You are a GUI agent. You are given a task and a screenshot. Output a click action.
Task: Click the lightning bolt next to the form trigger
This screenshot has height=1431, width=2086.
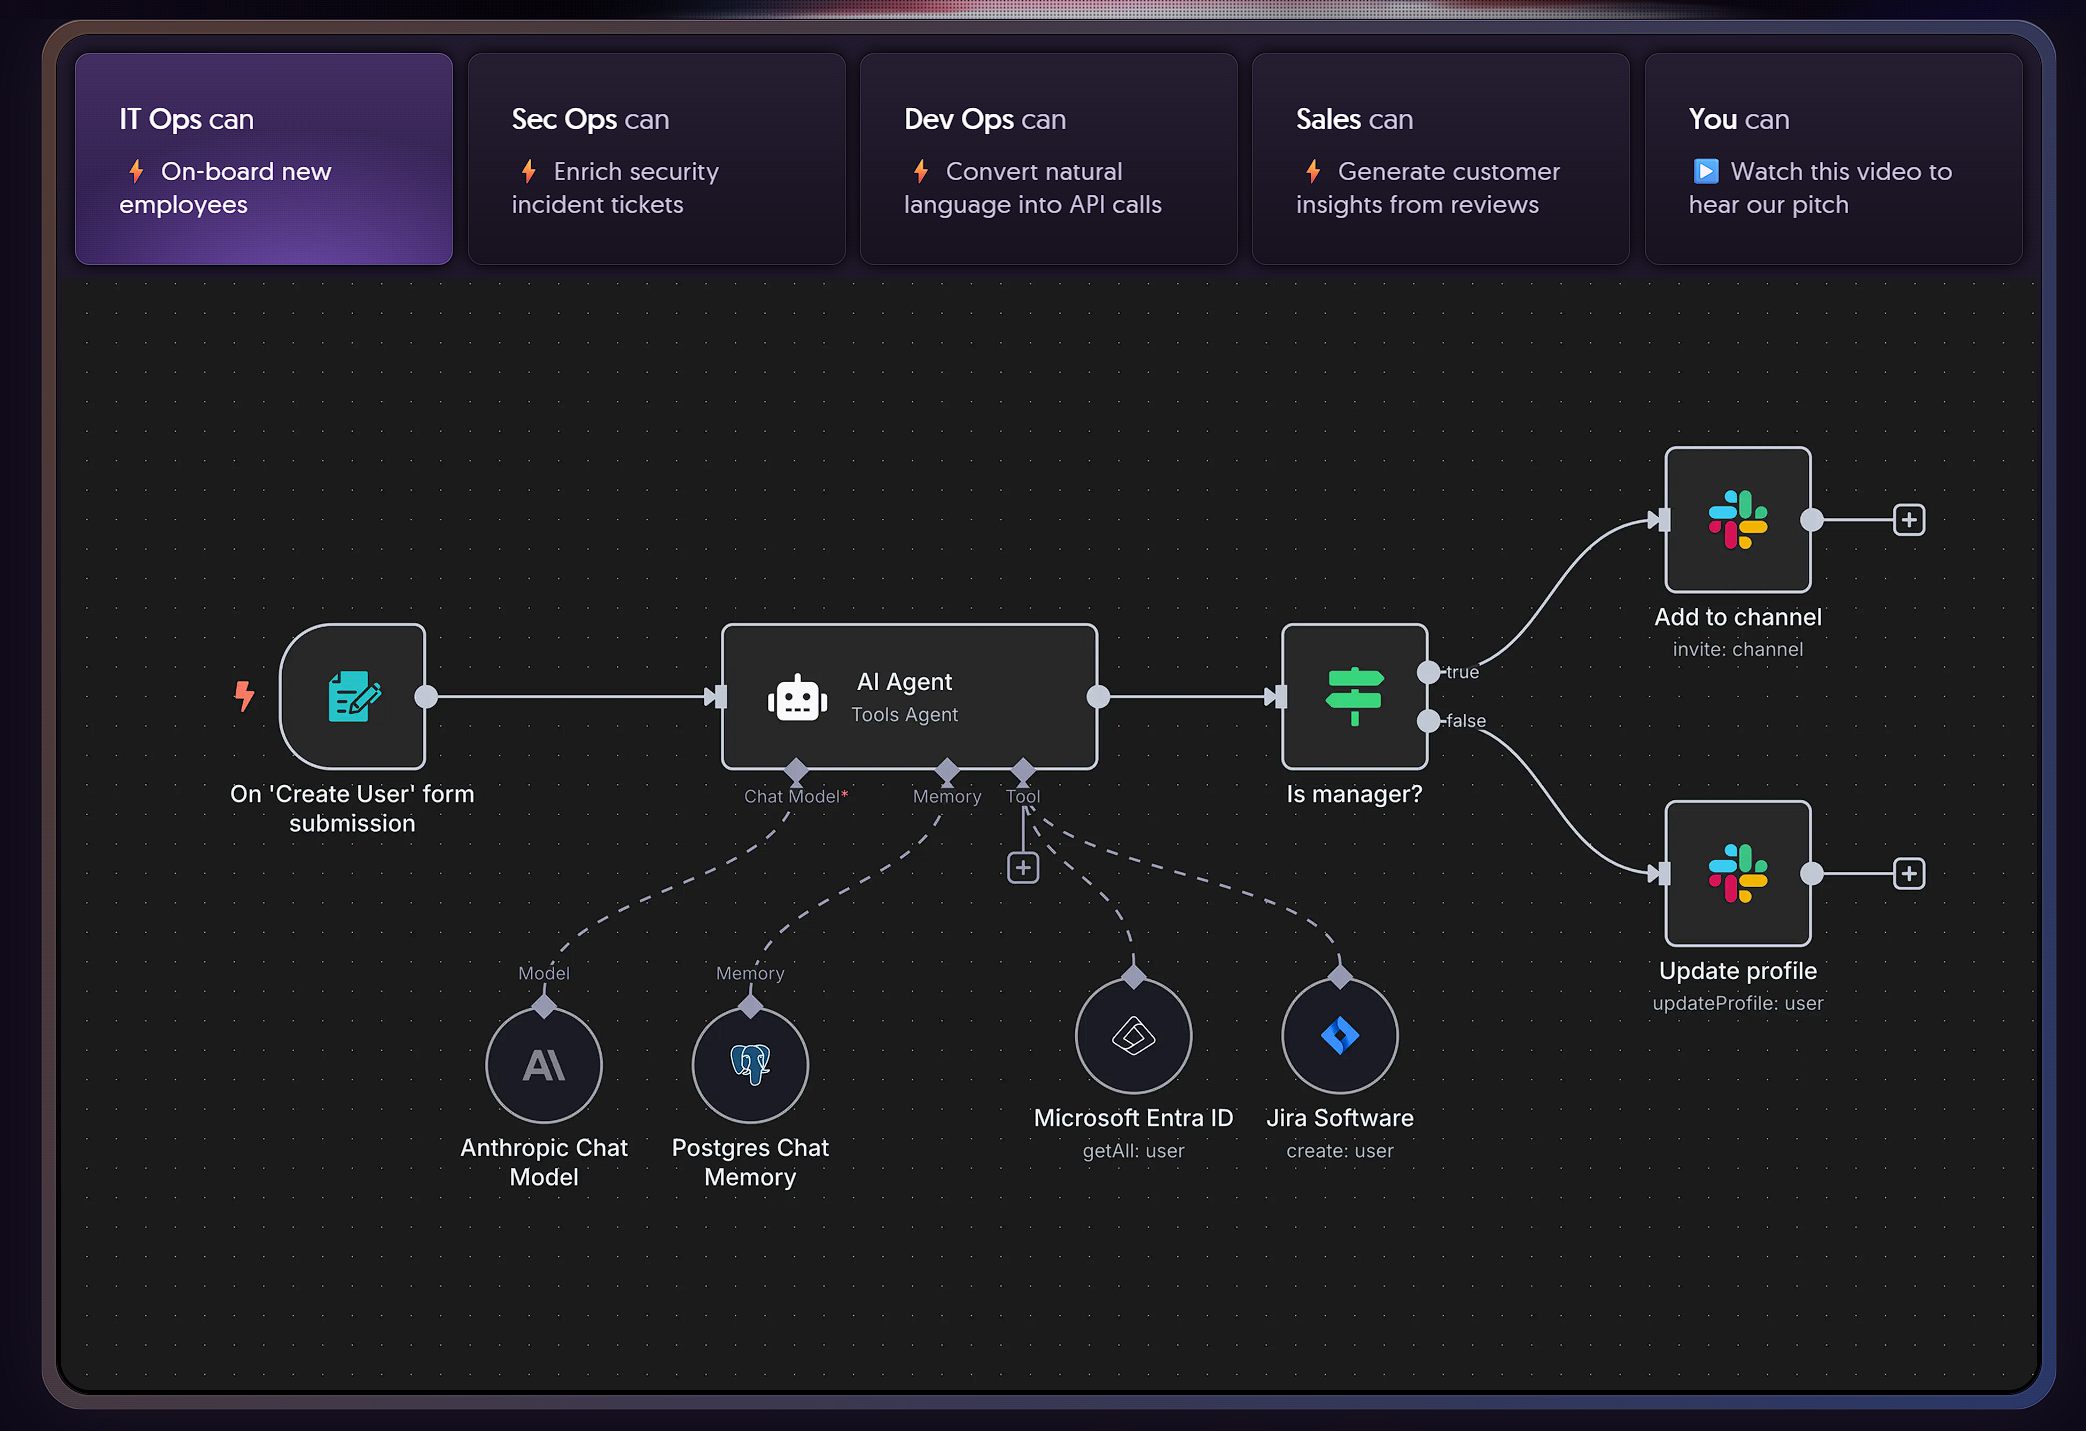tap(244, 695)
